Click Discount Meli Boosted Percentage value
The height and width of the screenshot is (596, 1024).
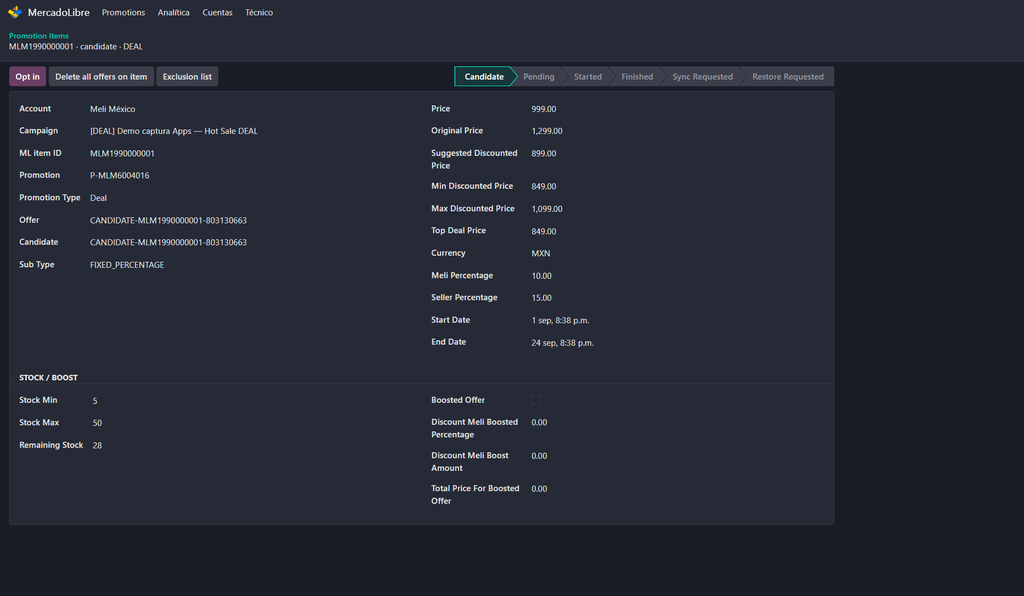539,422
